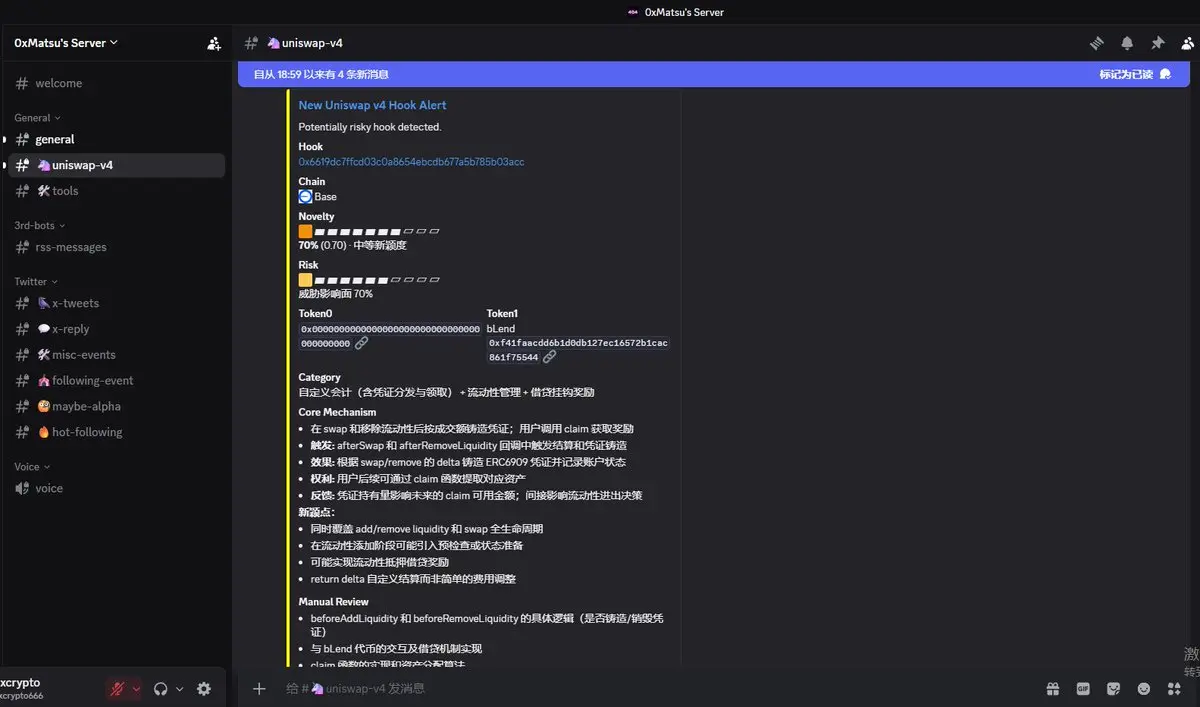Click the yellow Risk indicator square
This screenshot has width=1200, height=707.
[x=305, y=280]
